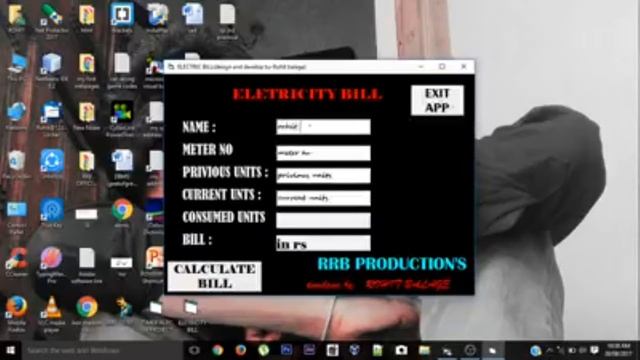Select the NetBeans IDE desktop icon
The height and width of the screenshot is (360, 640).
click(51, 71)
